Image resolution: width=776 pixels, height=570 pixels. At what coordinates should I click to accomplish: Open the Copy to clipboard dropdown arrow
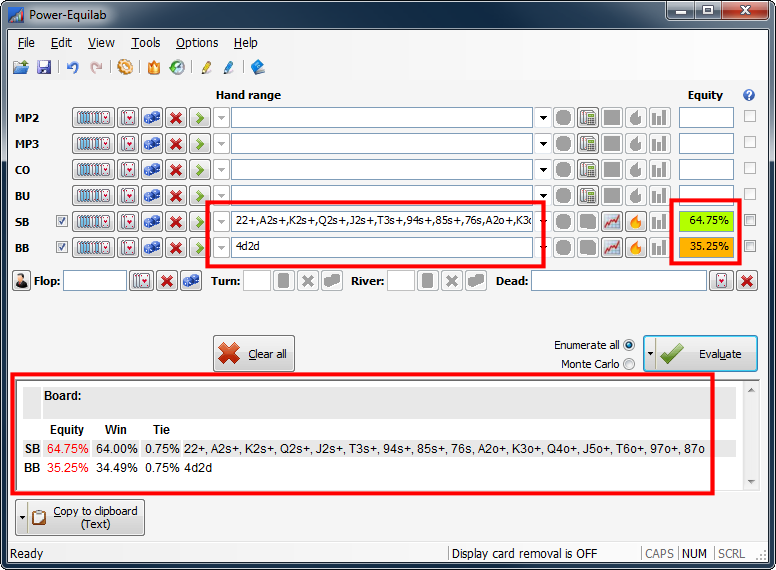pos(22,518)
